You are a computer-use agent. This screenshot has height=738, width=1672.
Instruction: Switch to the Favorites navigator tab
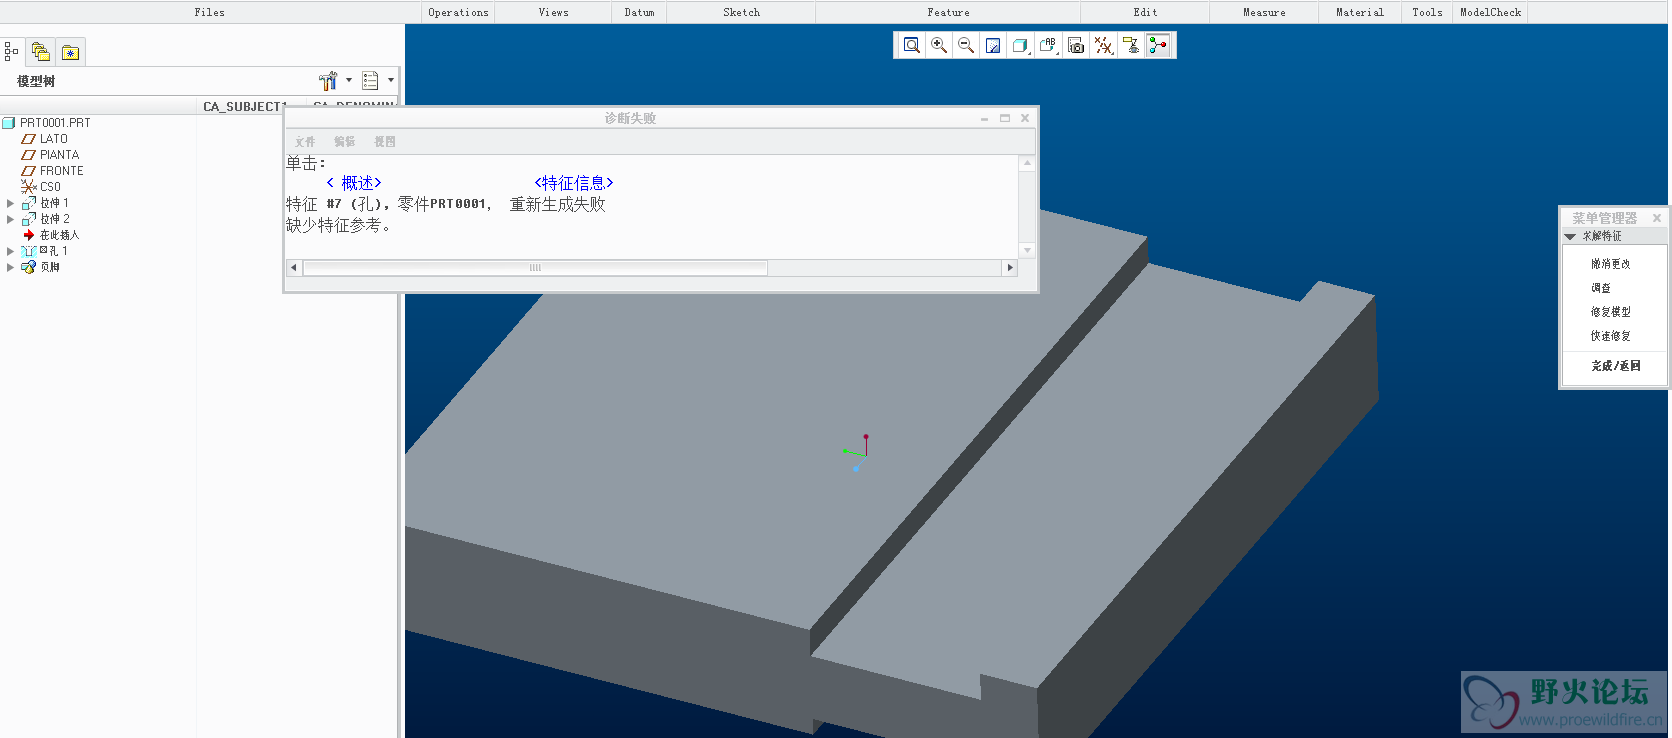(70, 52)
